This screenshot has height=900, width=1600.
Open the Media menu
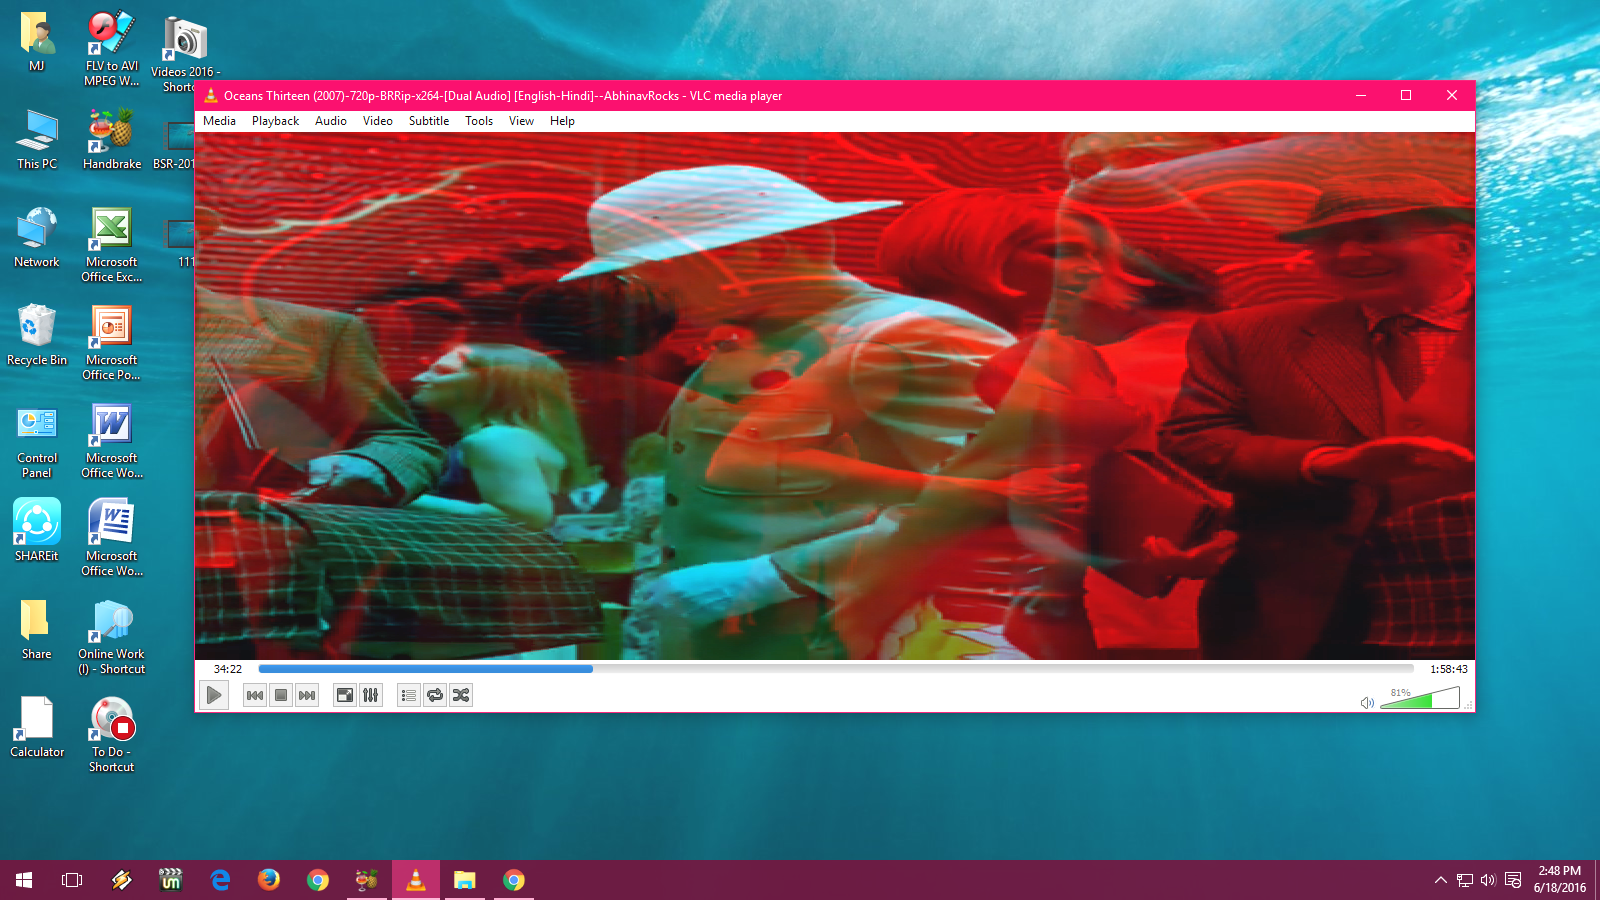(220, 121)
